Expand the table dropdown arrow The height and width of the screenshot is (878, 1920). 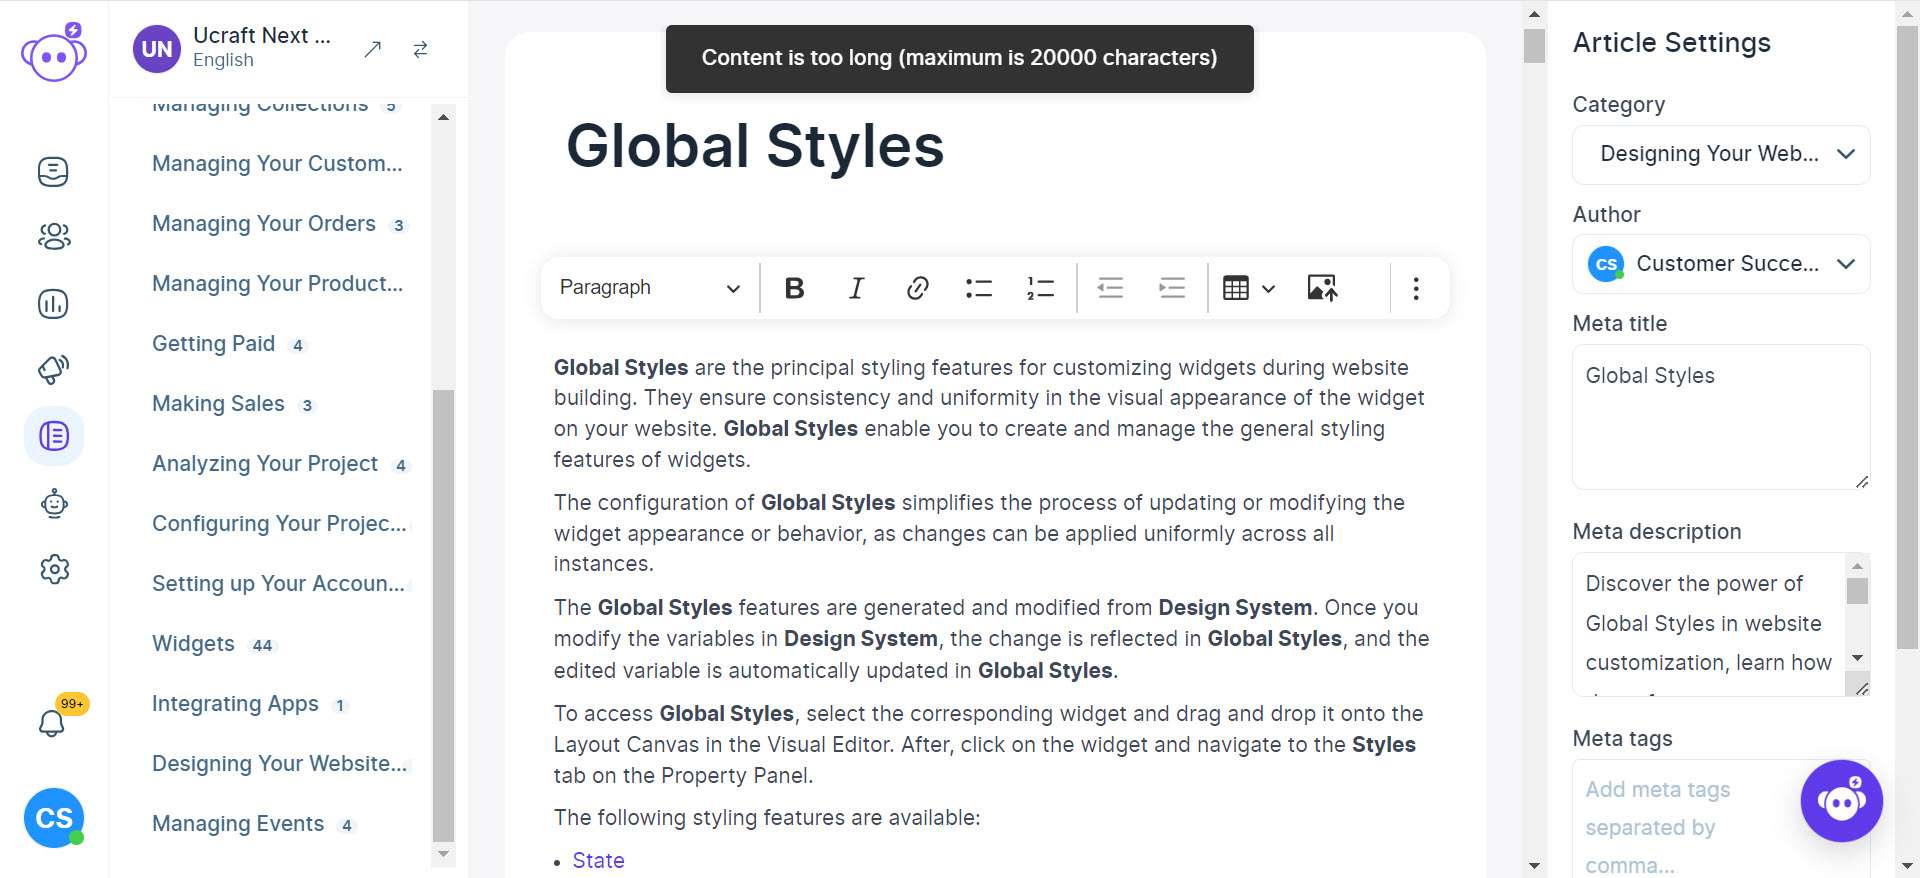[x=1269, y=289]
